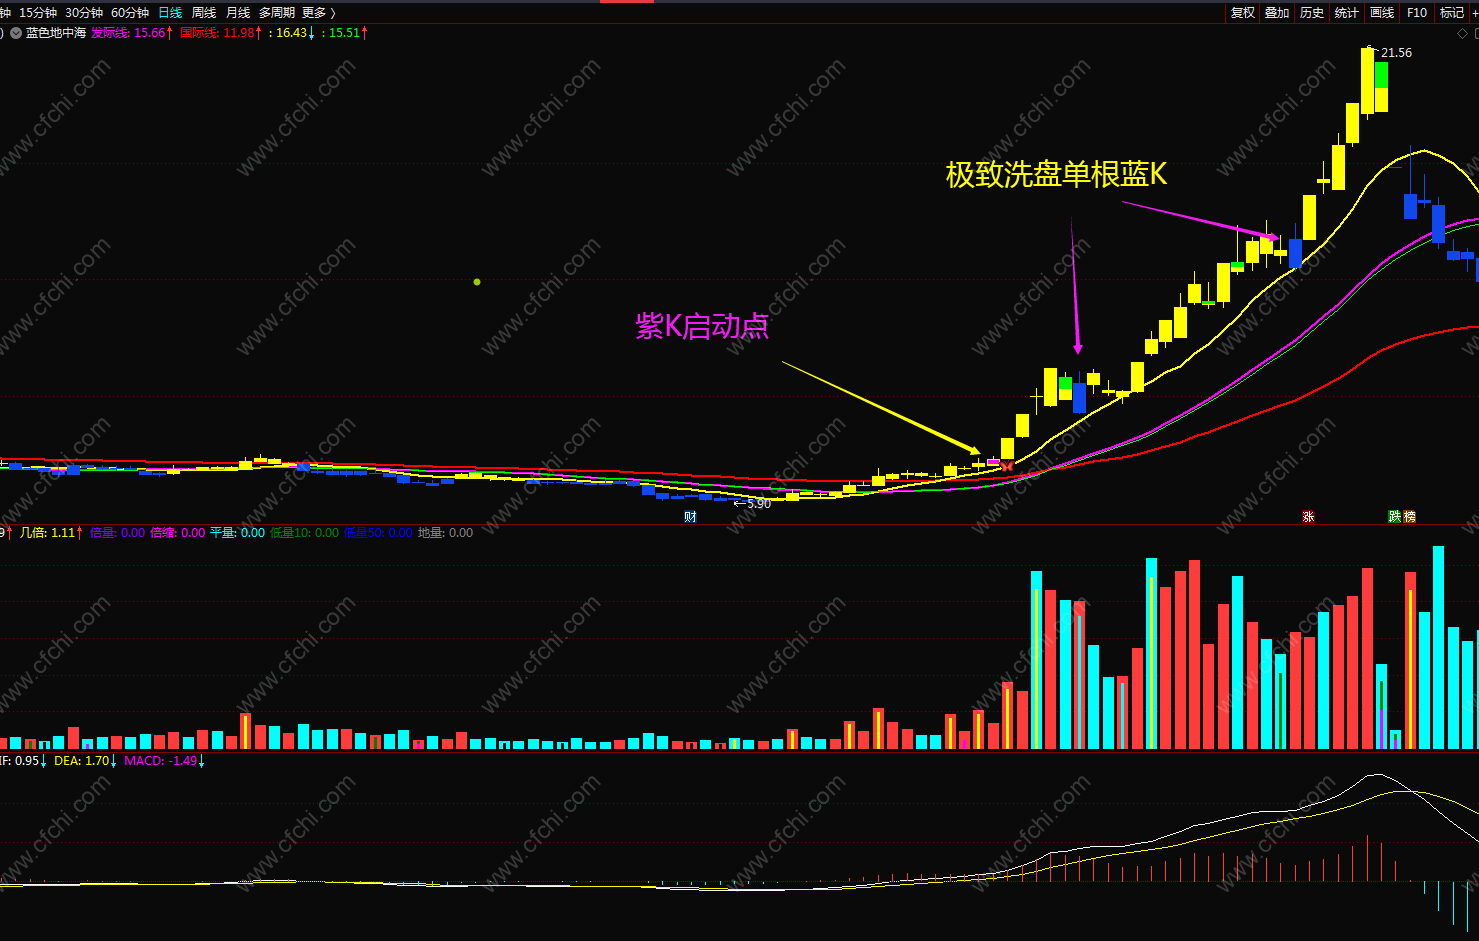The height and width of the screenshot is (941, 1479).
Task: Click the 低量50: 0.00 label
Action: coord(378,533)
